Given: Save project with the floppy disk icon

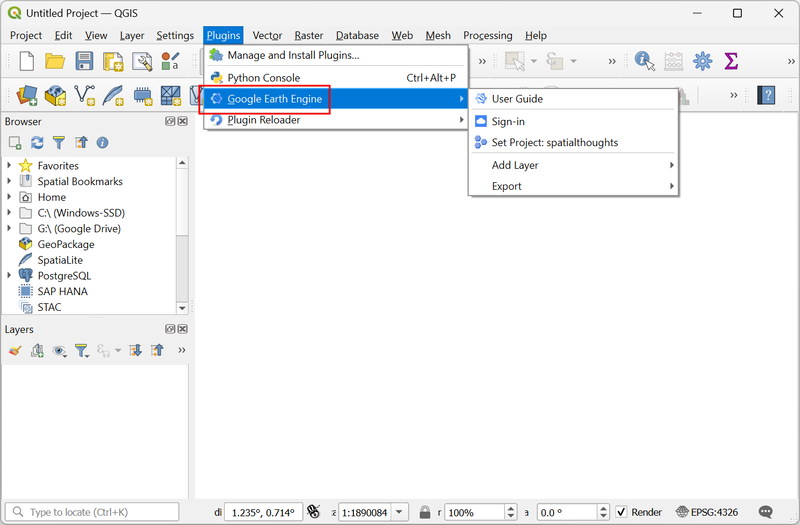Looking at the screenshot, I should click(x=84, y=61).
